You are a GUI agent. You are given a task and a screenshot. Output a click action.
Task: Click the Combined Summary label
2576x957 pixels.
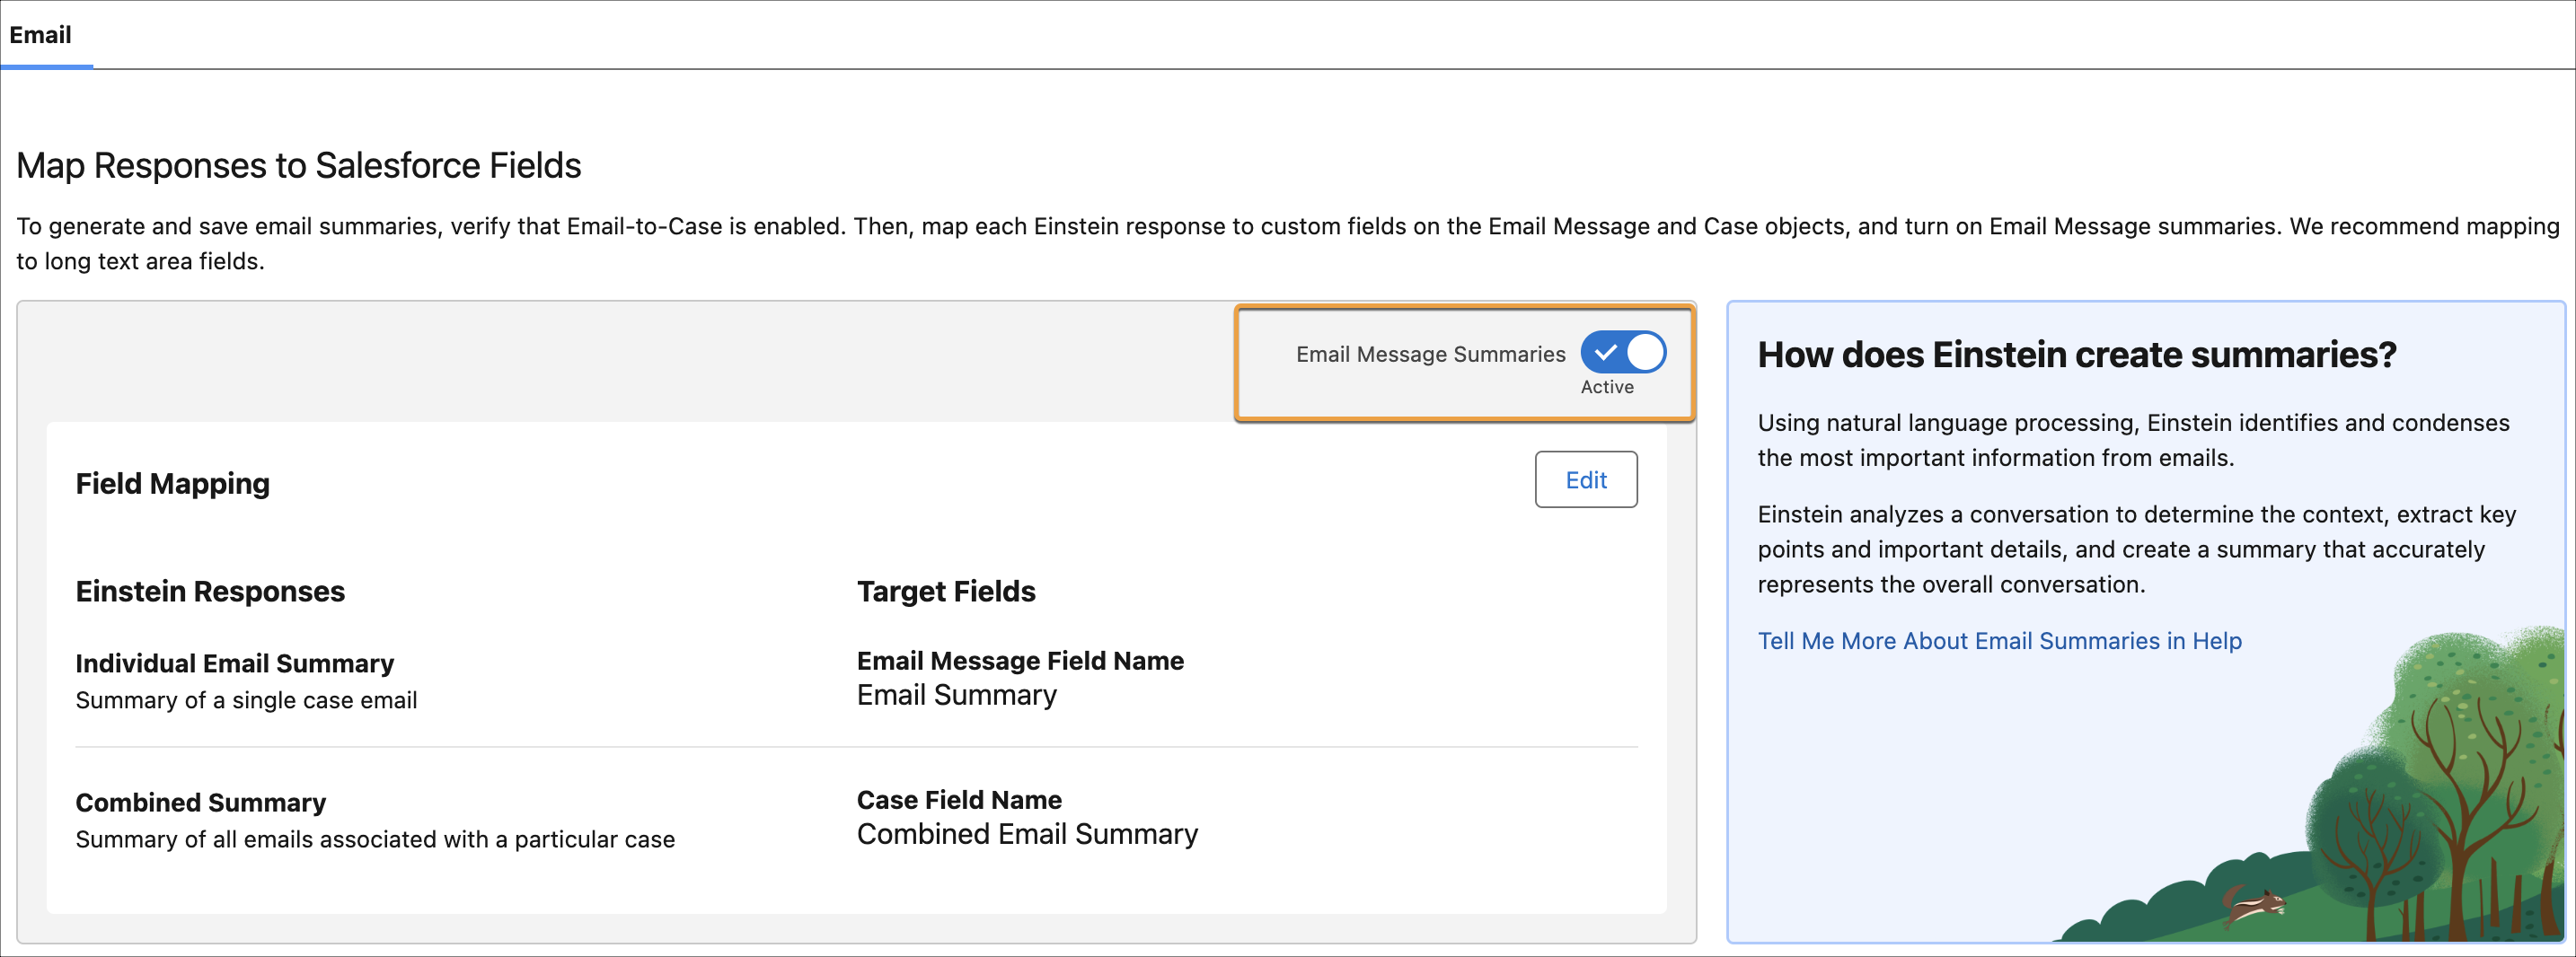[x=201, y=803]
